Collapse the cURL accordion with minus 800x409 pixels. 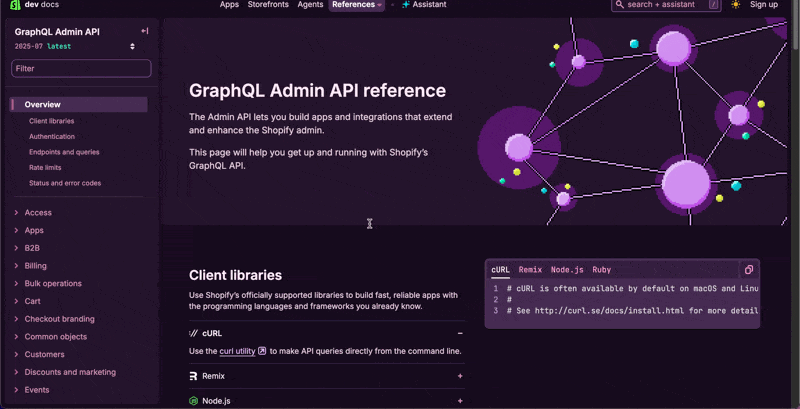pos(460,334)
